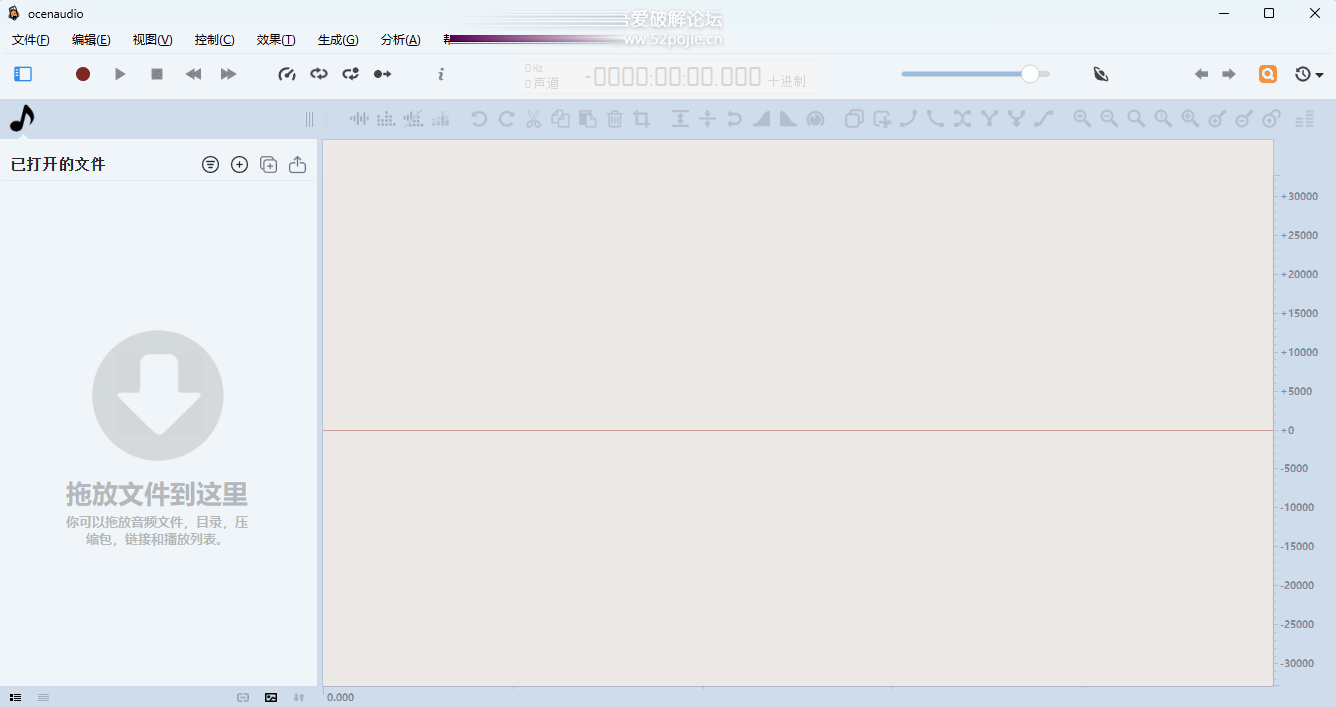Screen dimensions: 1336x707
Task: Stop playback with the square button
Action: (x=157, y=74)
